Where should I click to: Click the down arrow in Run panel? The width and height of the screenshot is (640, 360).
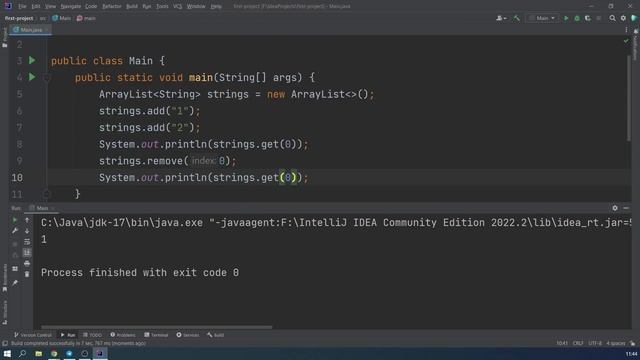(x=27, y=231)
